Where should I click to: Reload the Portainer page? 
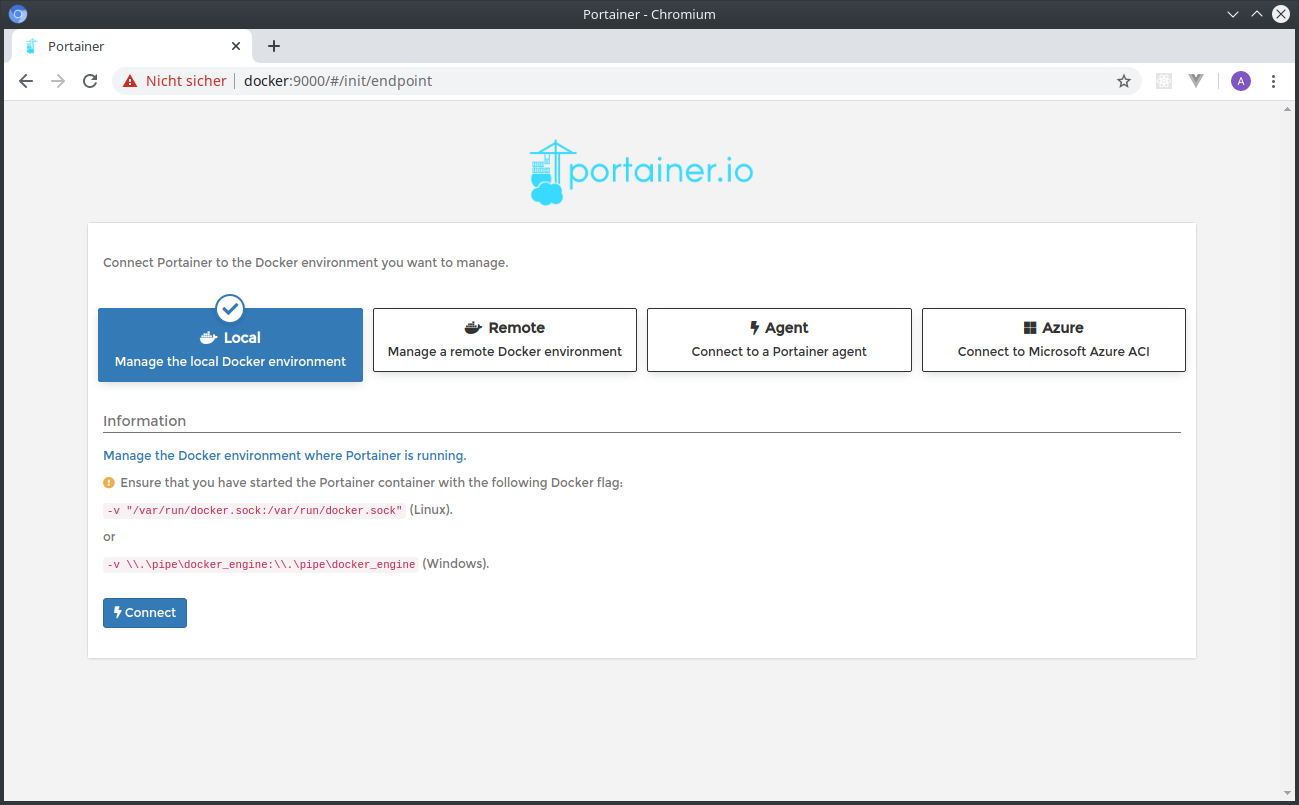pos(90,81)
